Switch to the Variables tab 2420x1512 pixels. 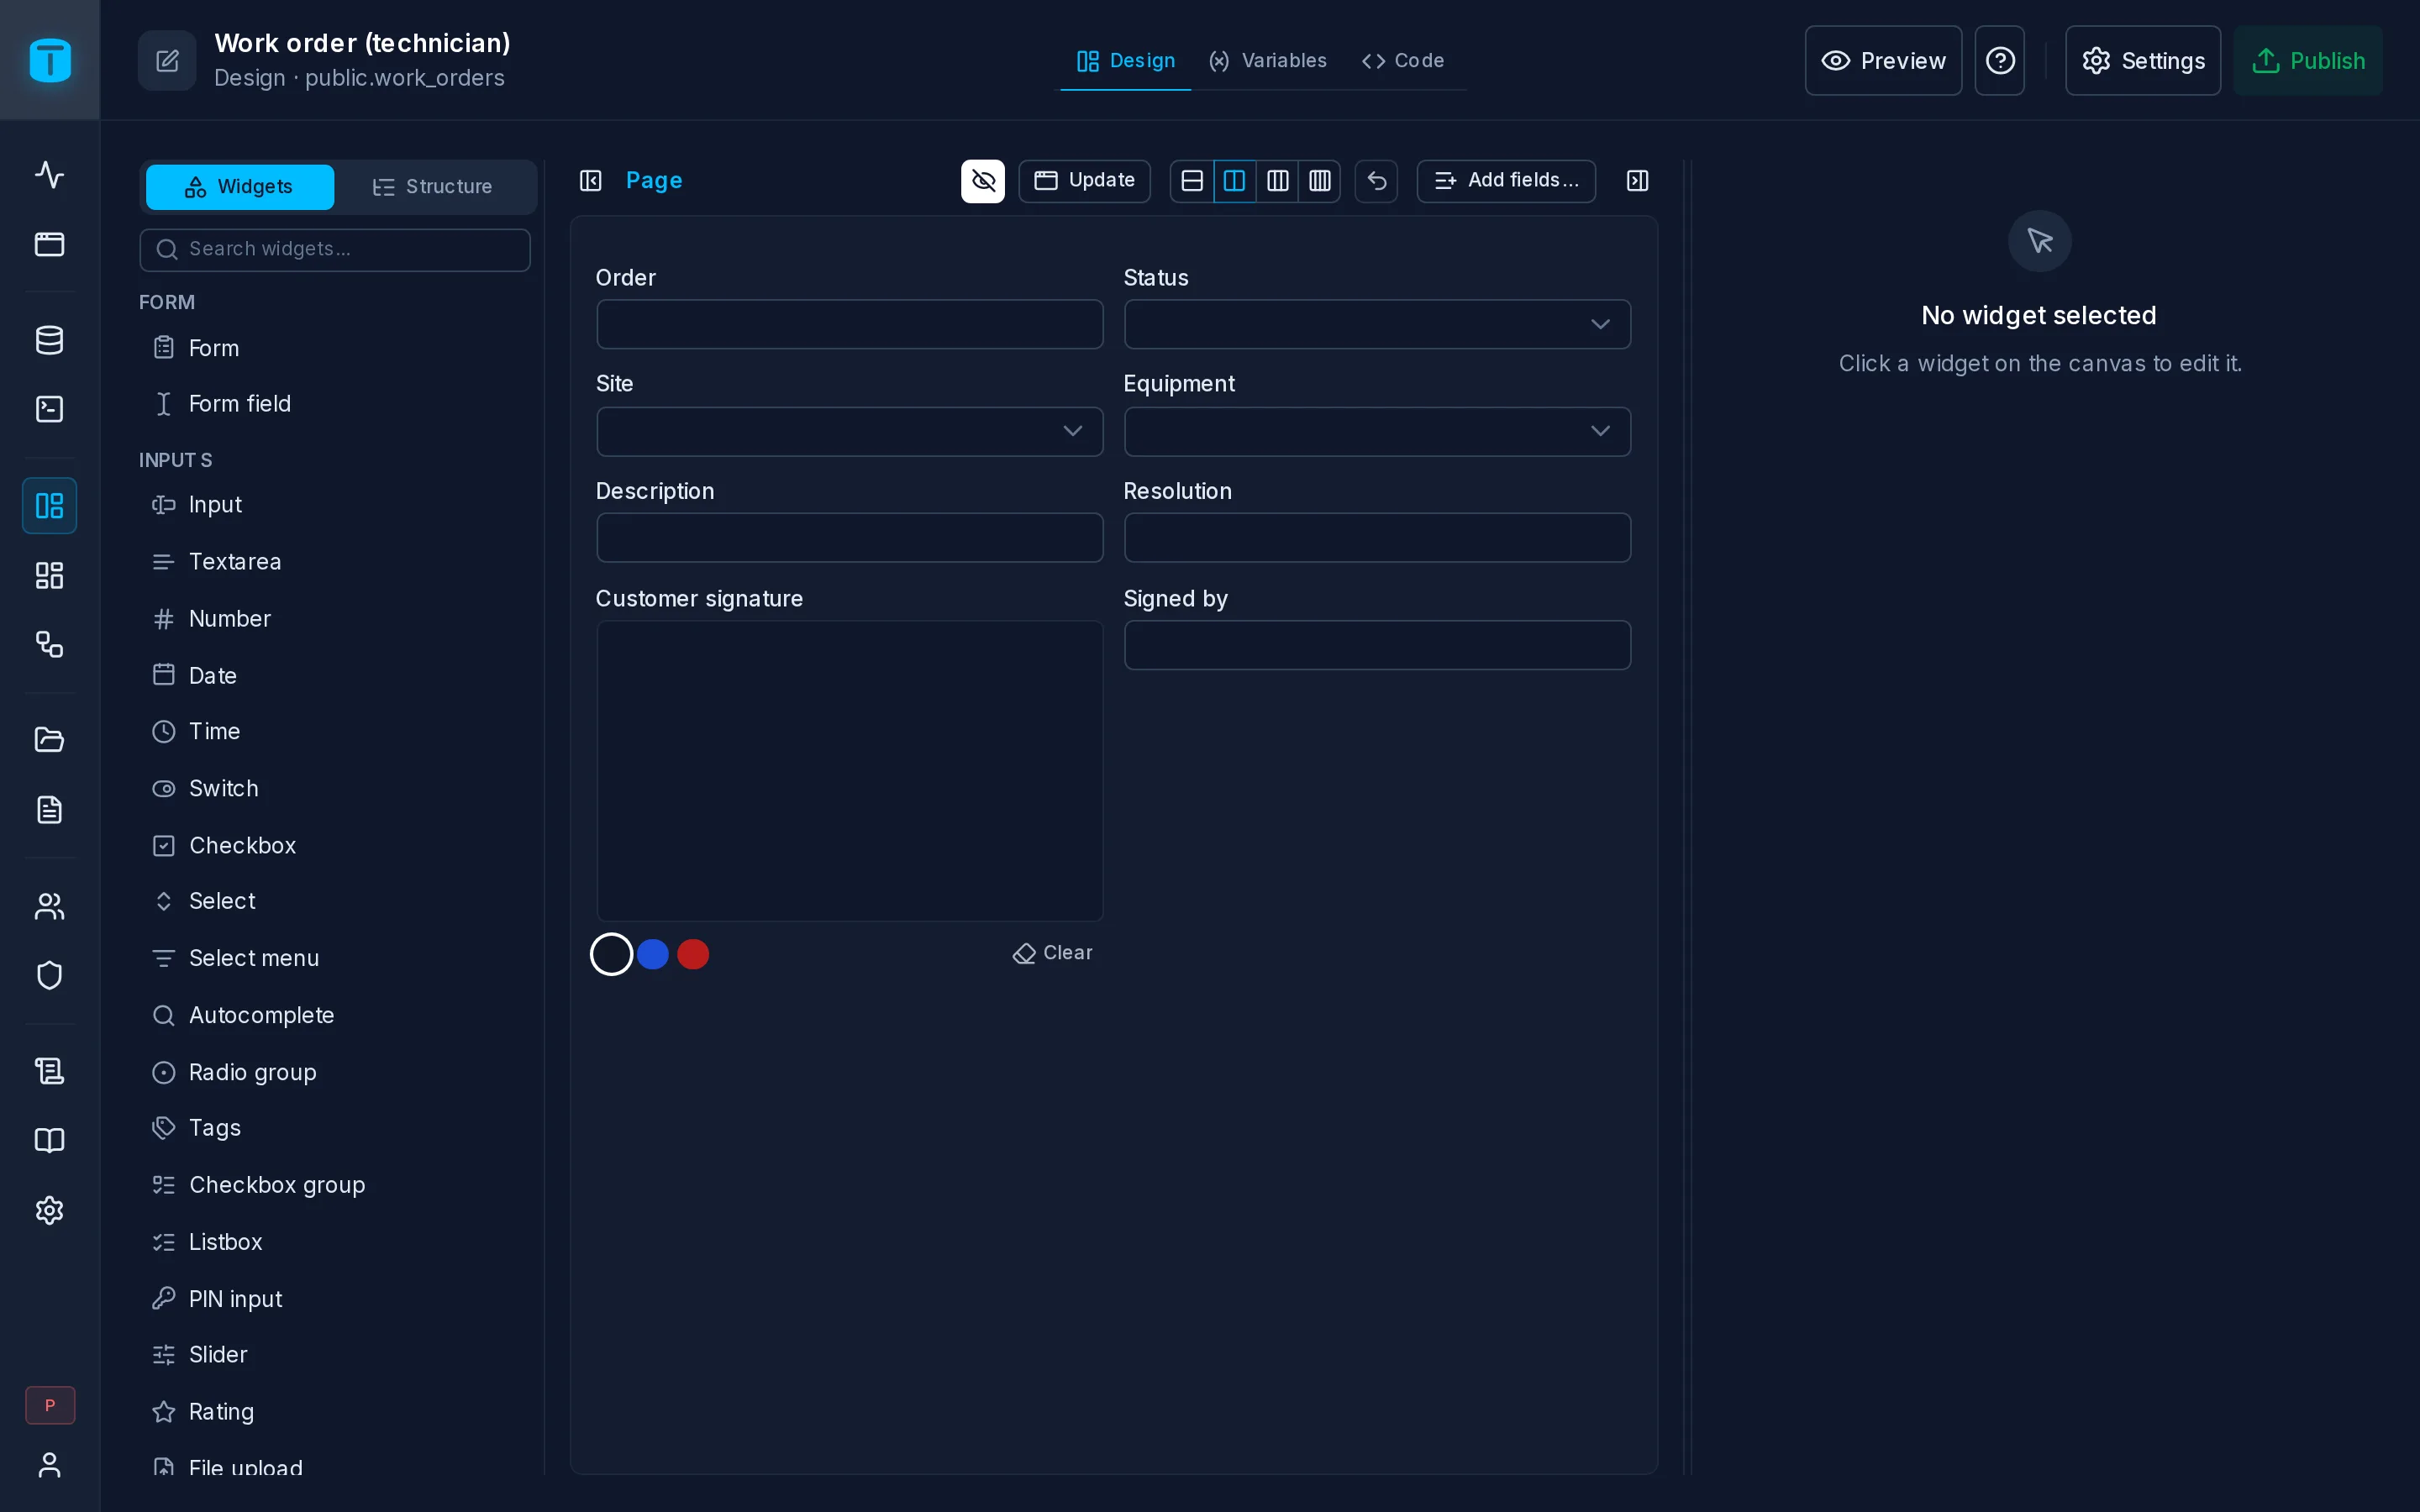click(1267, 61)
